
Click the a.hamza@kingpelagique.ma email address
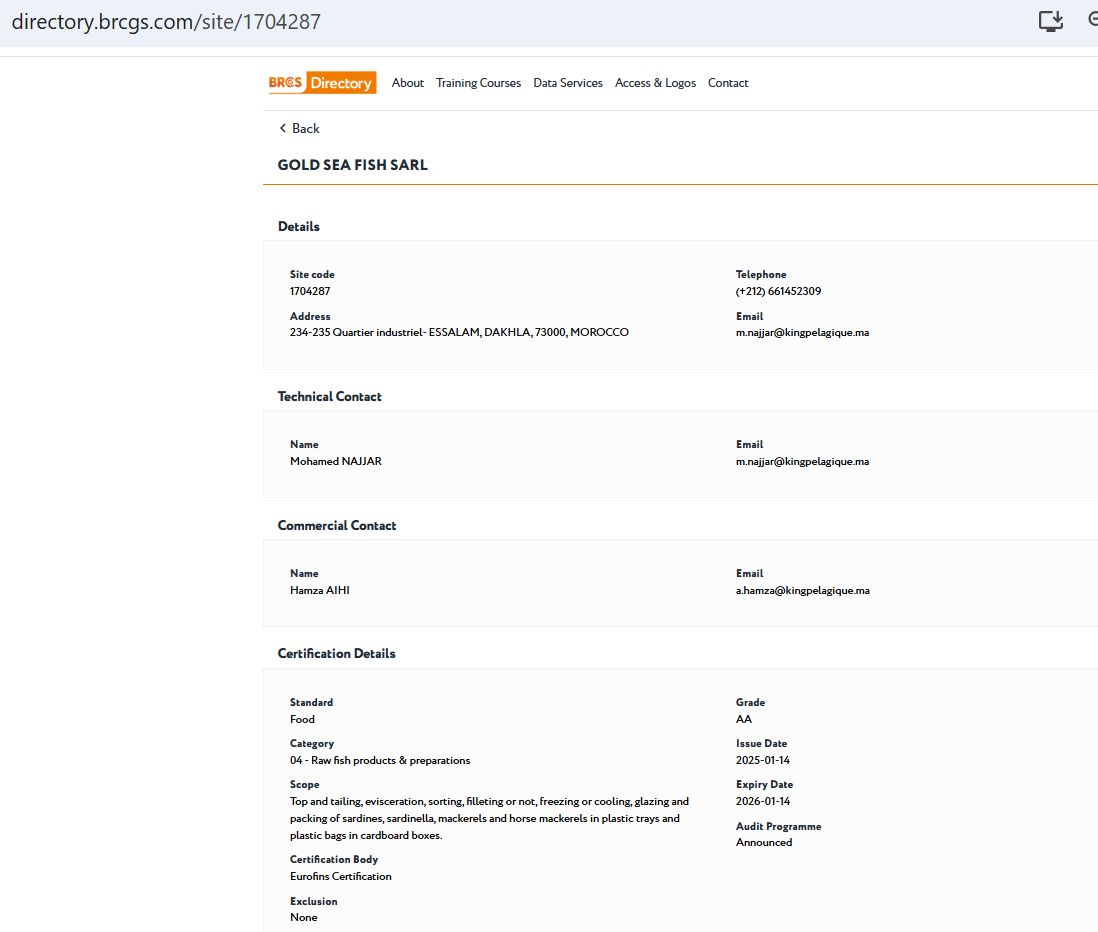[802, 590]
